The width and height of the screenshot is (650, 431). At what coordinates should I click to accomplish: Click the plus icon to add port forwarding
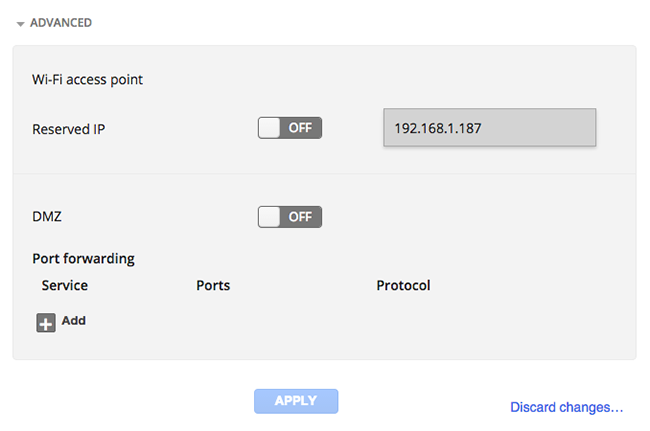tap(46, 323)
